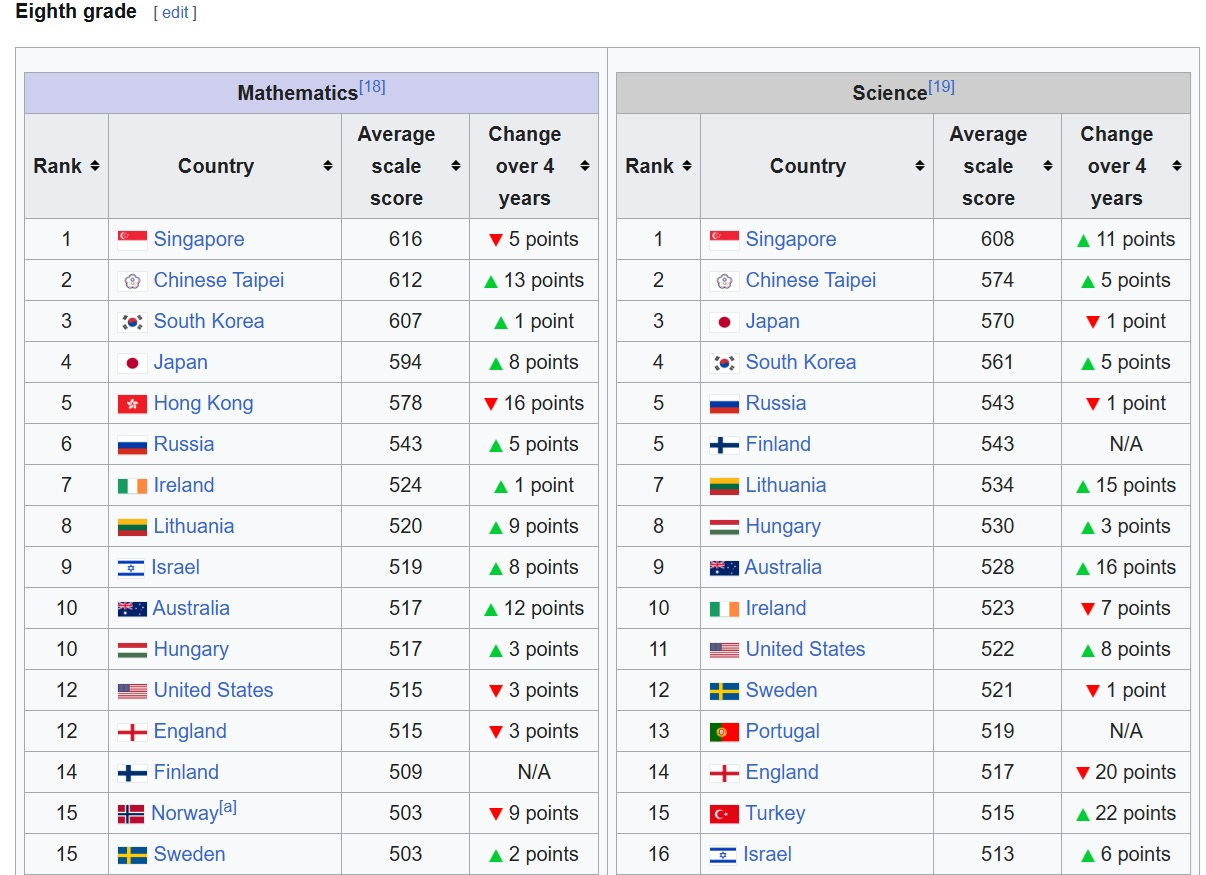Open Lithuania link in Science table
Image resolution: width=1206 pixels, height=875 pixels.
pos(786,485)
